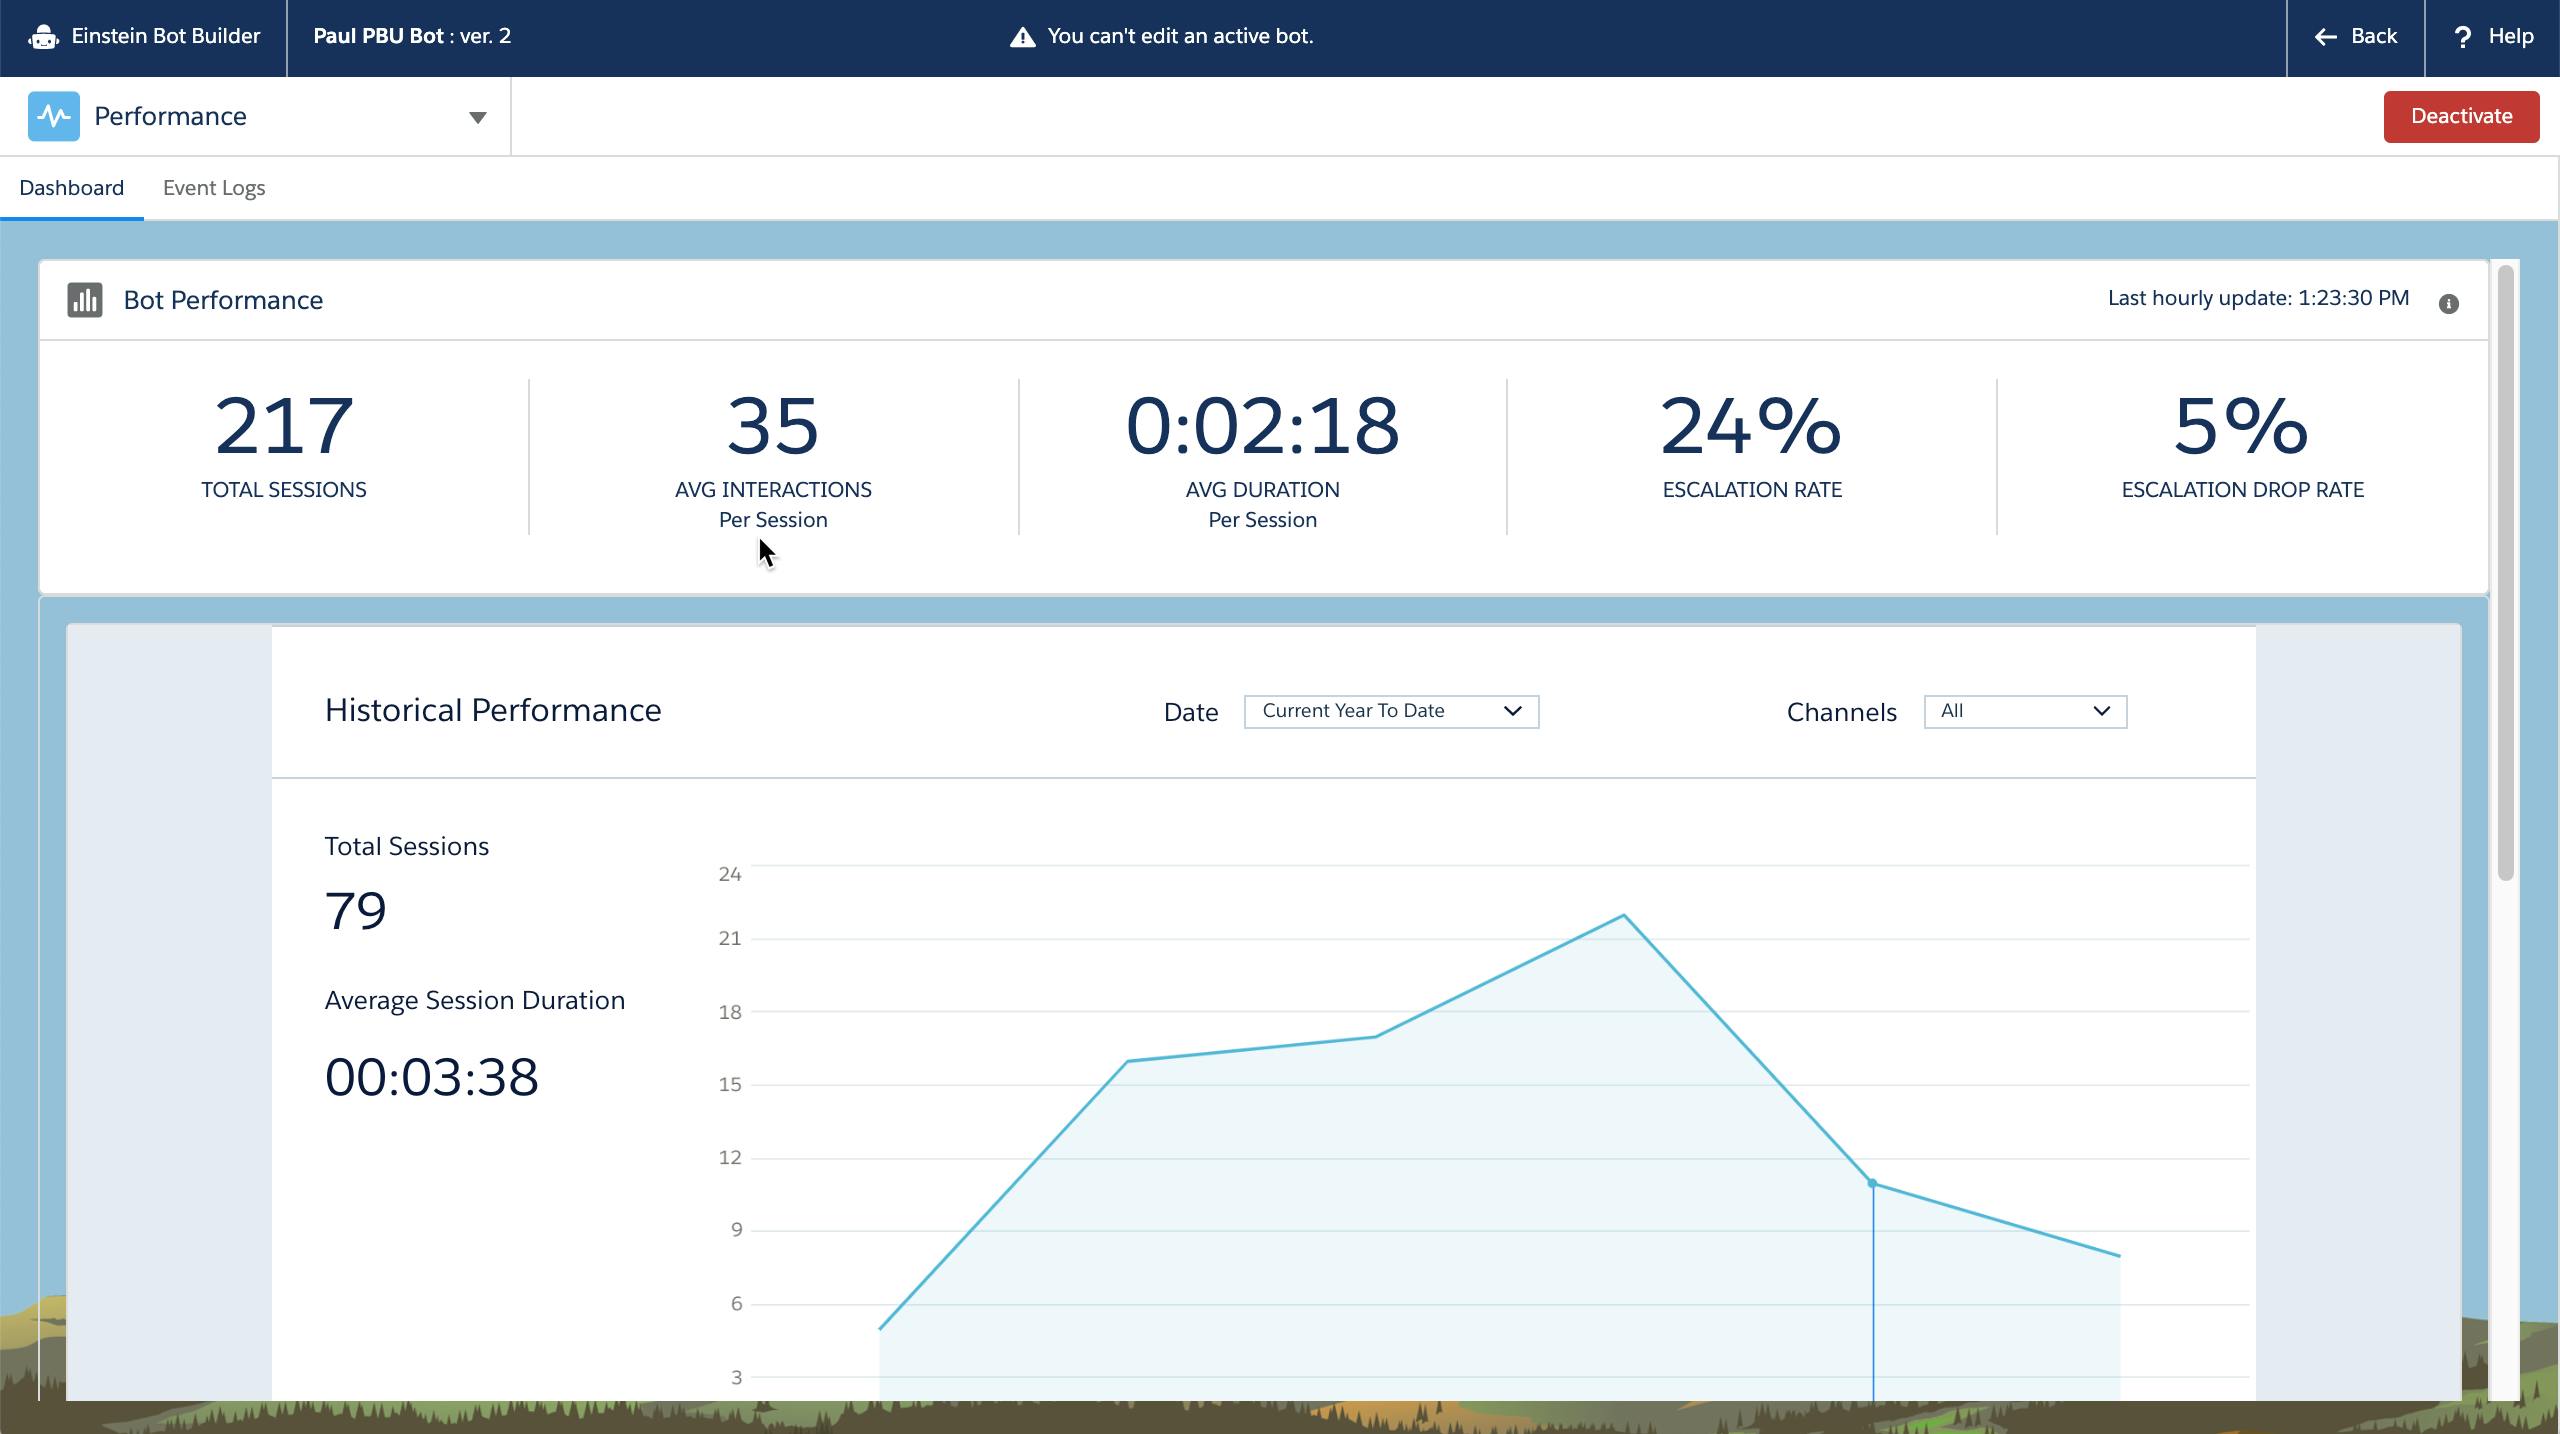Click the Bot Performance bar chart icon

pyautogui.click(x=85, y=300)
